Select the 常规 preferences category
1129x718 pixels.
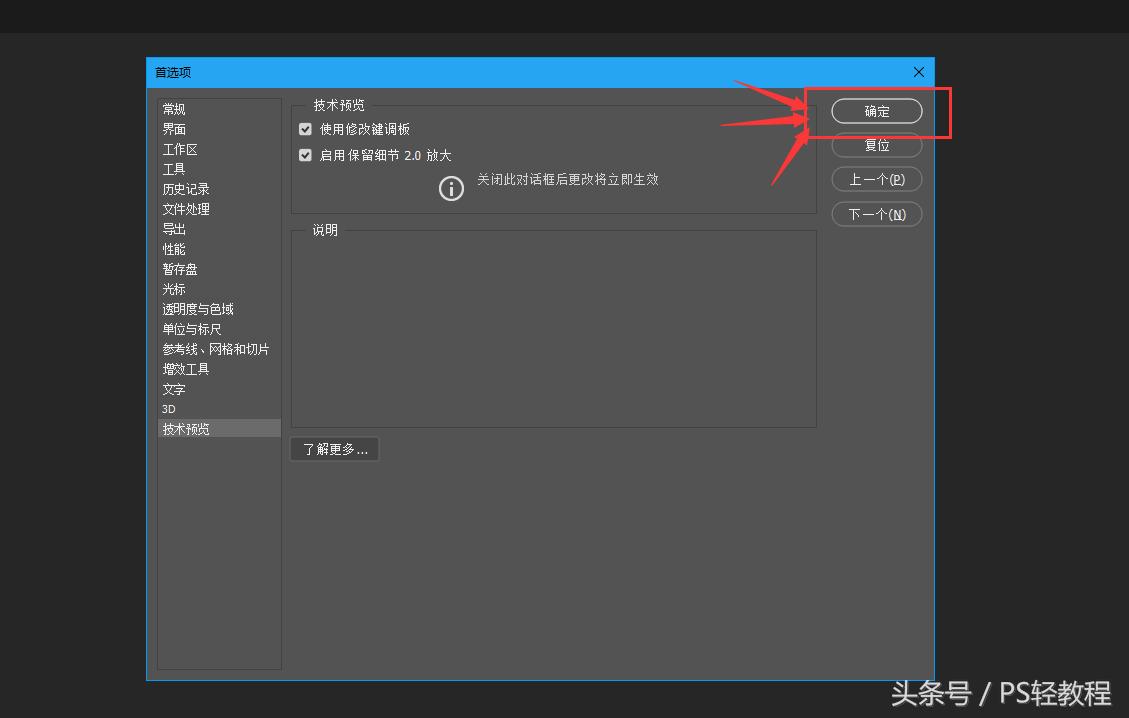173,108
